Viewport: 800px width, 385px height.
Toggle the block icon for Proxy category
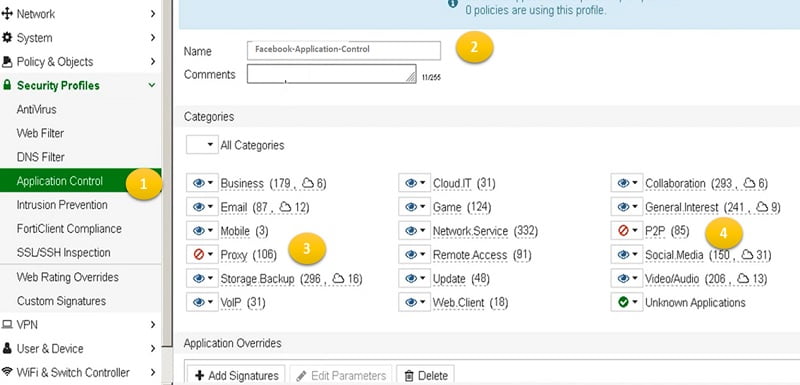tap(198, 254)
